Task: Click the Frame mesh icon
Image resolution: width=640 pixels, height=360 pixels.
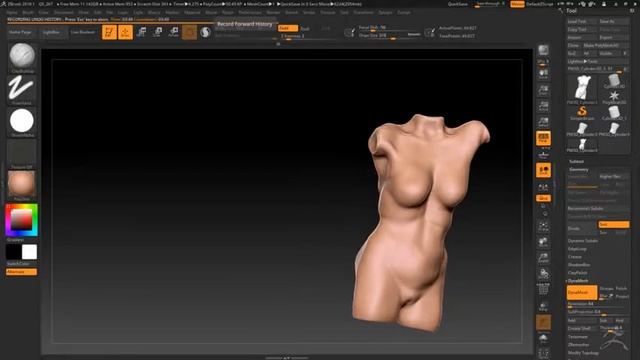Action: click(543, 226)
